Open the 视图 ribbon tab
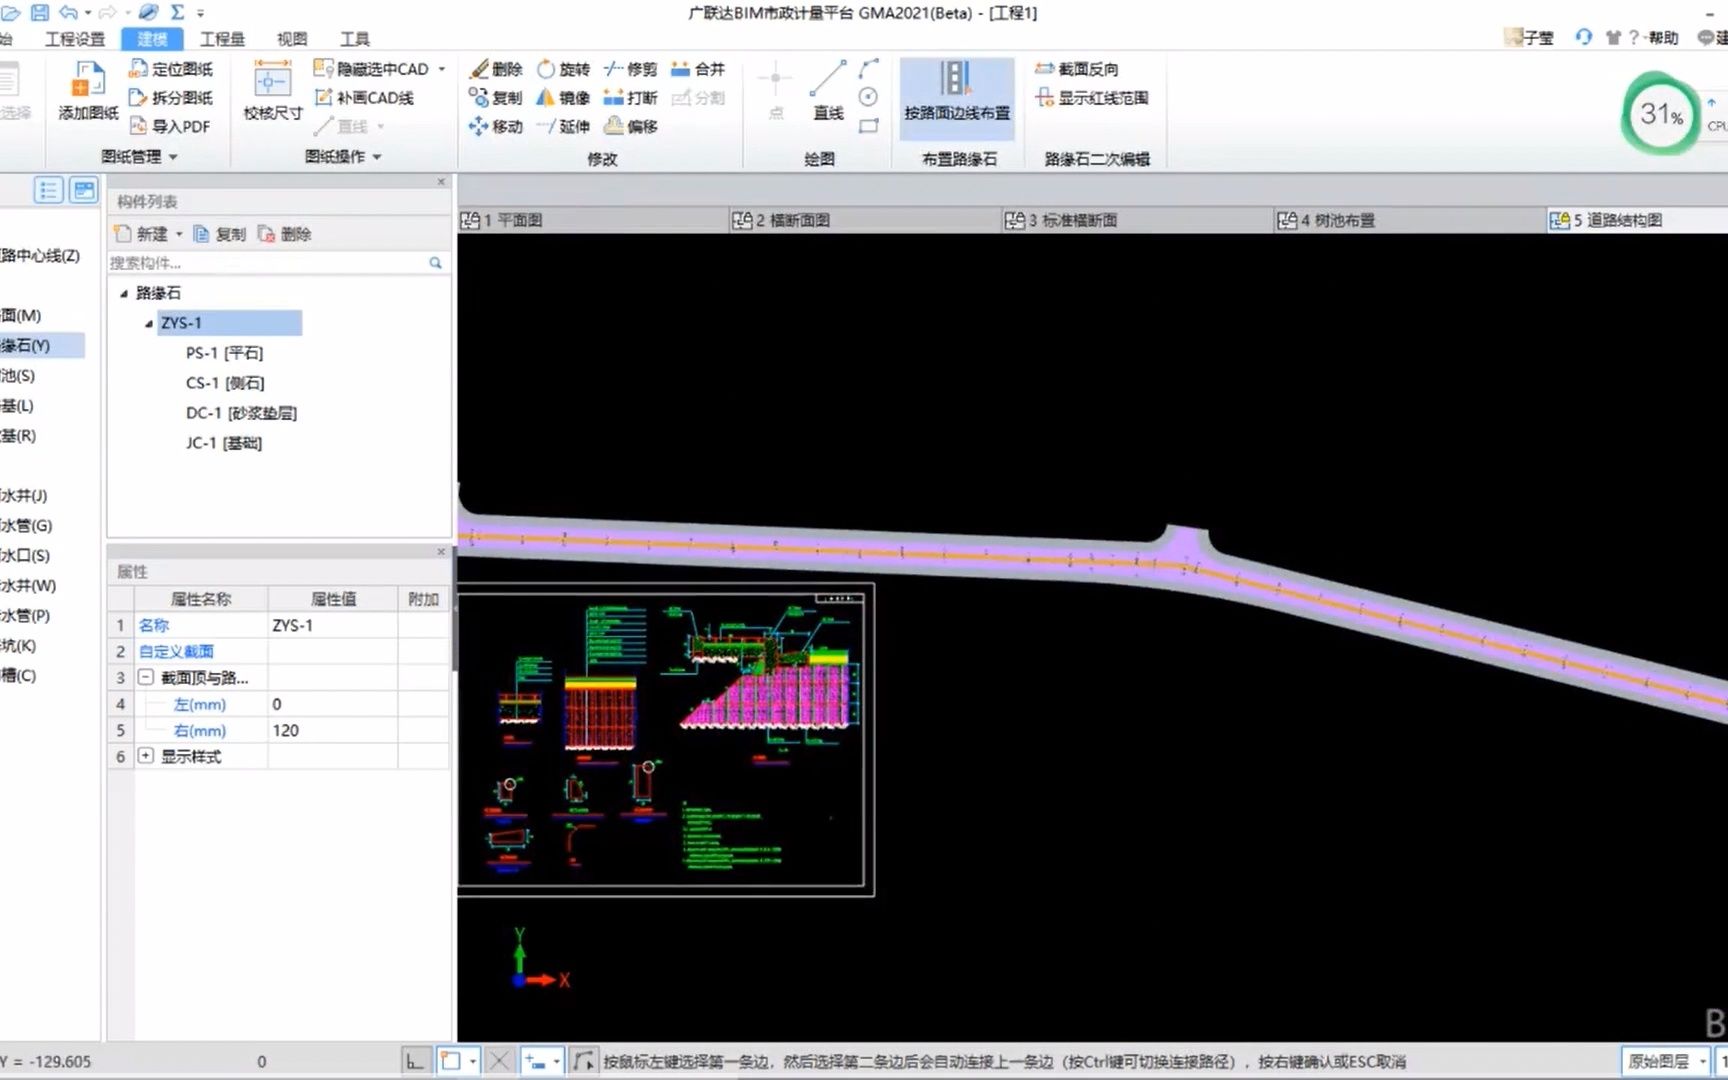Viewport: 1728px width, 1080px height. coord(292,39)
